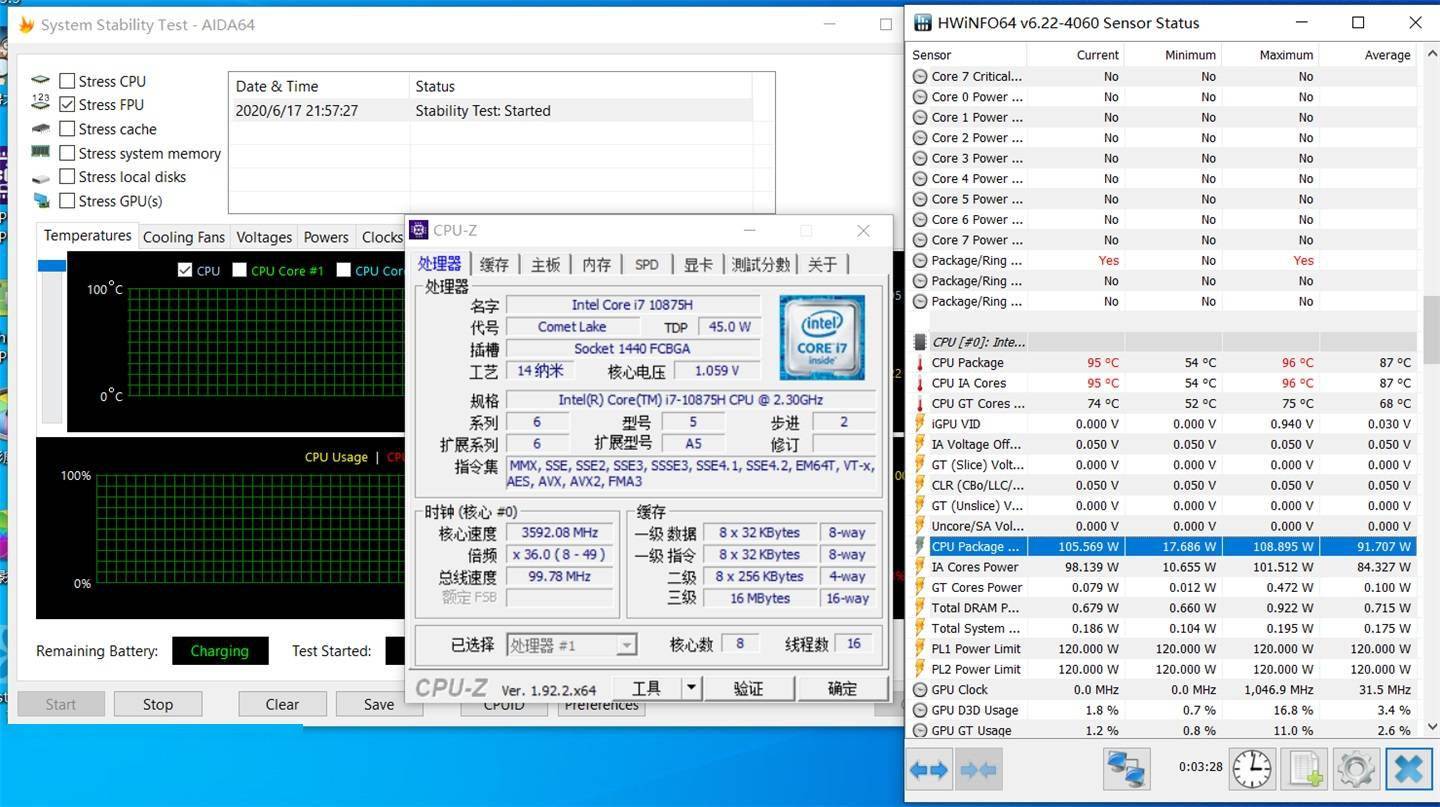Enable the Stress CPU checkbox
The image size is (1440, 807).
click(x=67, y=81)
